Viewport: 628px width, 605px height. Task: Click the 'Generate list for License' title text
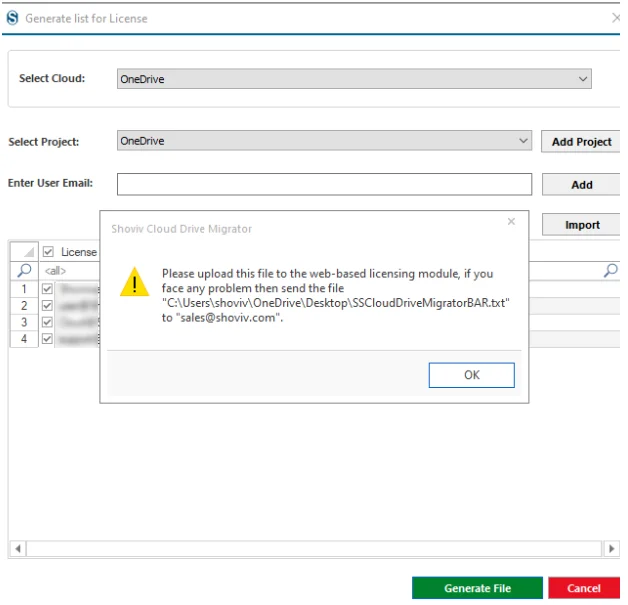point(86,18)
